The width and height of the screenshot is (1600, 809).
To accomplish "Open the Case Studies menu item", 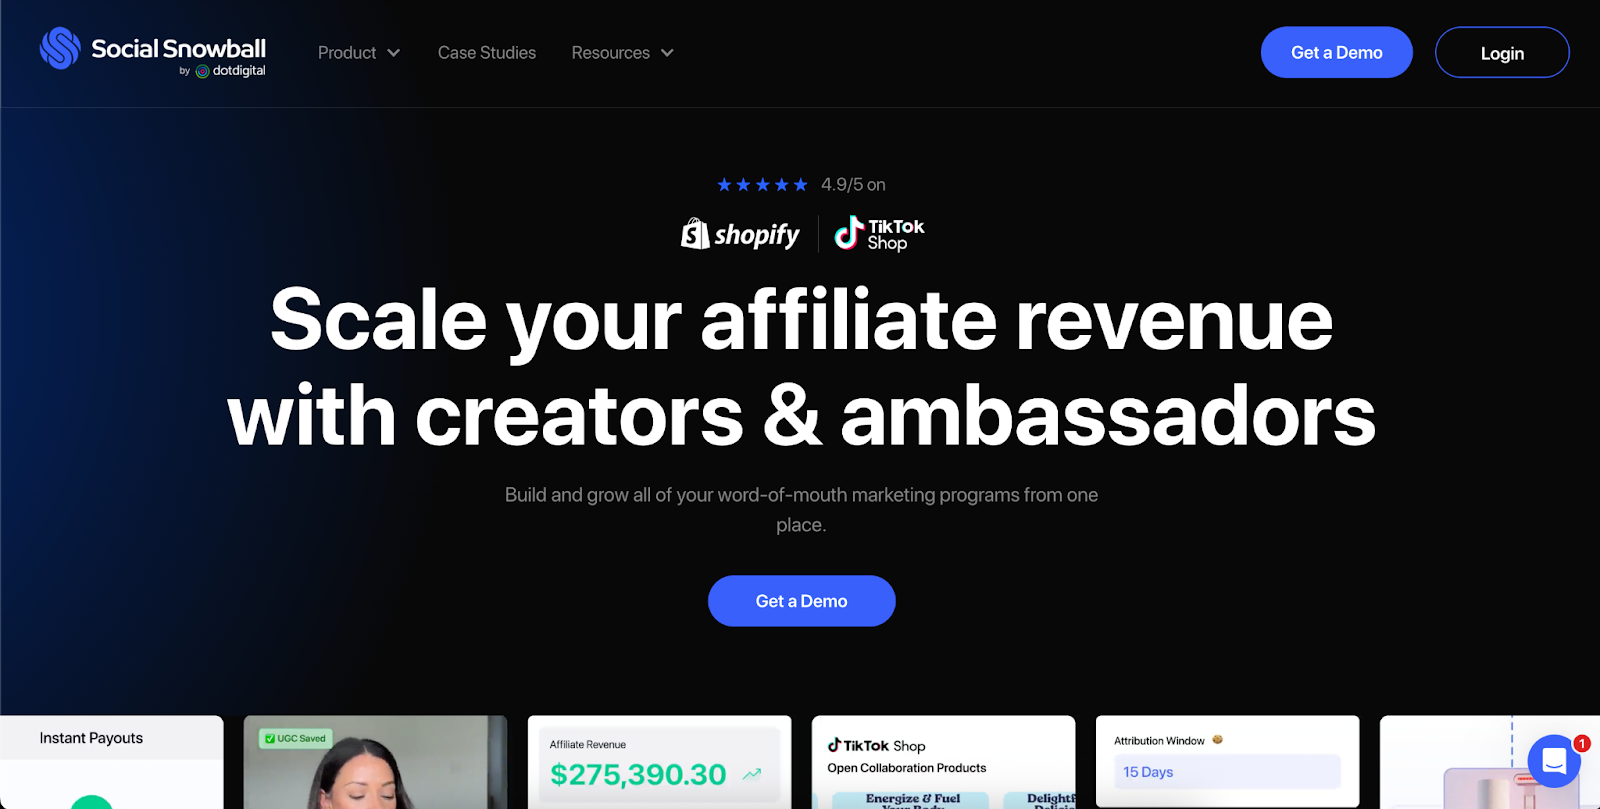I will (487, 53).
